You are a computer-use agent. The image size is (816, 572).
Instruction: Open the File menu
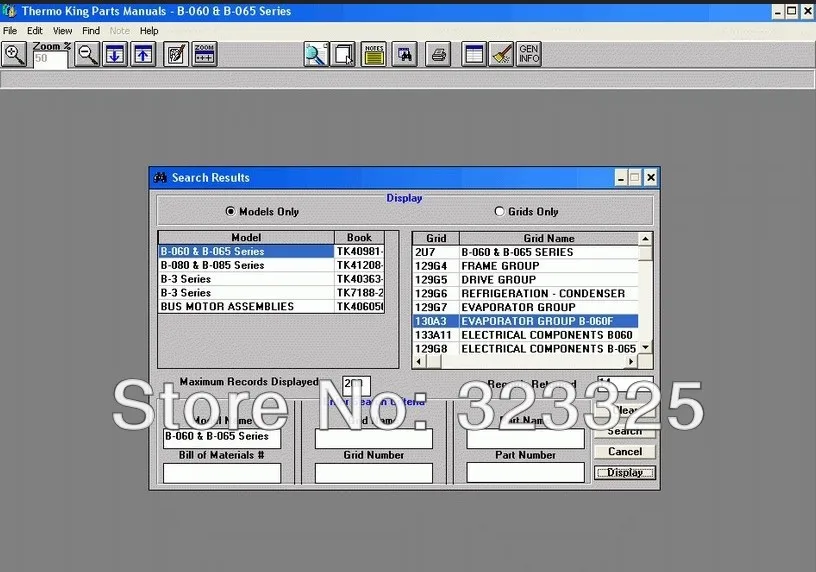(x=10, y=31)
